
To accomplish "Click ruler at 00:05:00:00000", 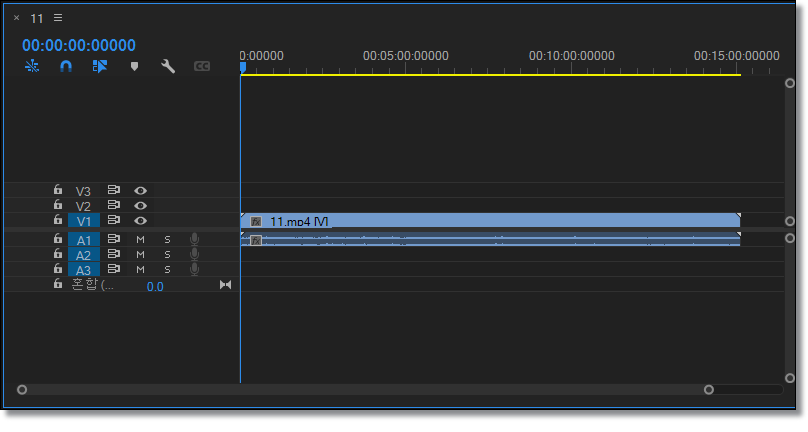I will pos(406,56).
